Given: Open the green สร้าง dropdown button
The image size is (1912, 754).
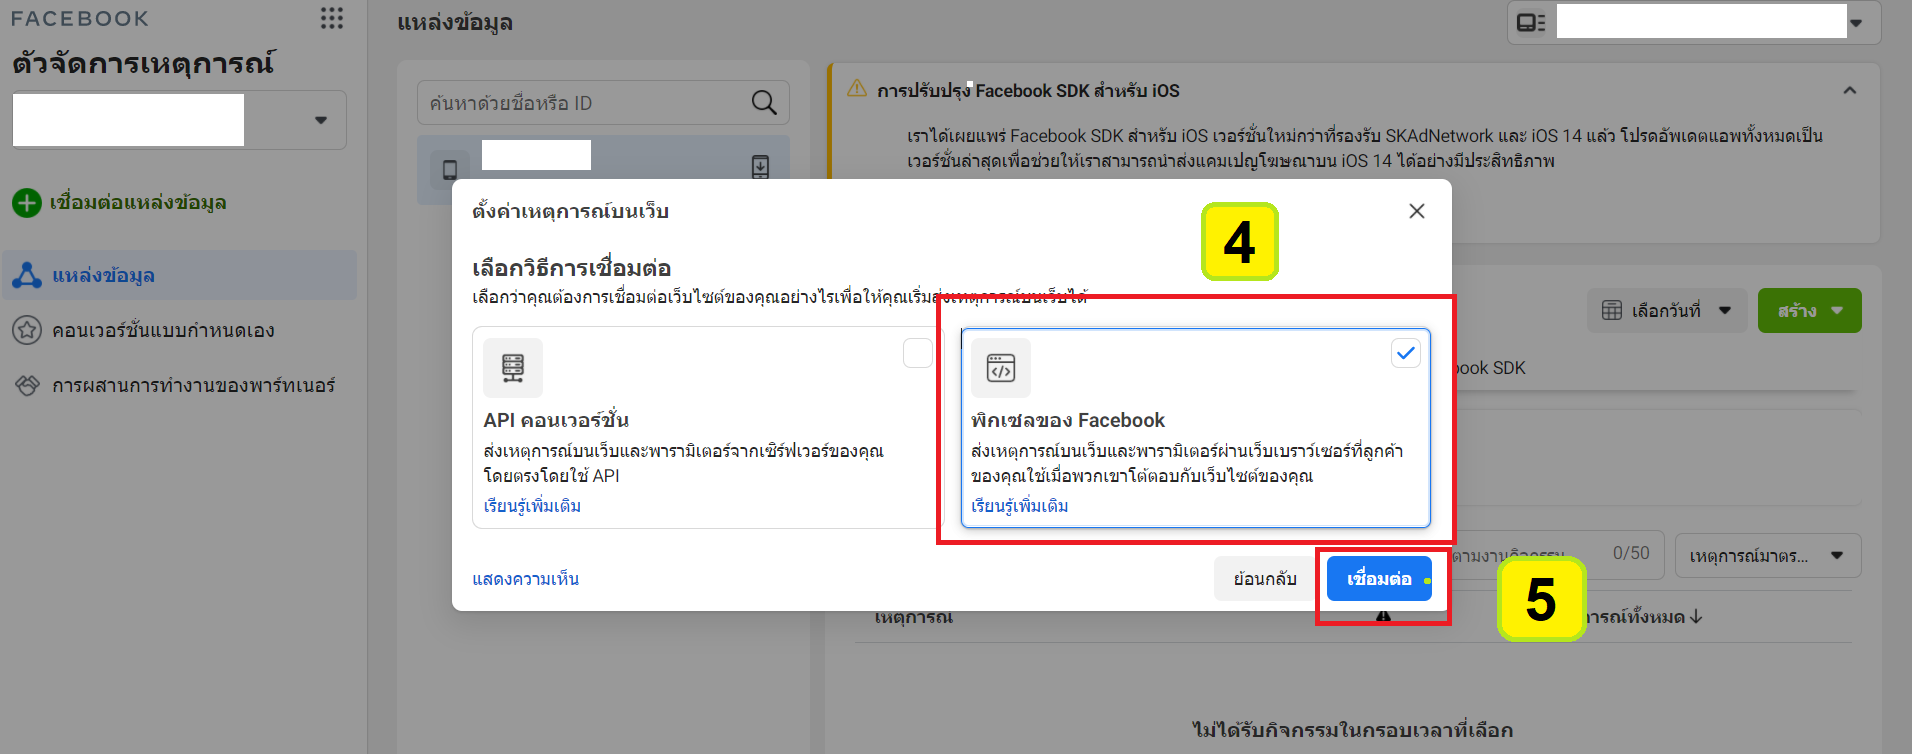Looking at the screenshot, I should click(1809, 310).
